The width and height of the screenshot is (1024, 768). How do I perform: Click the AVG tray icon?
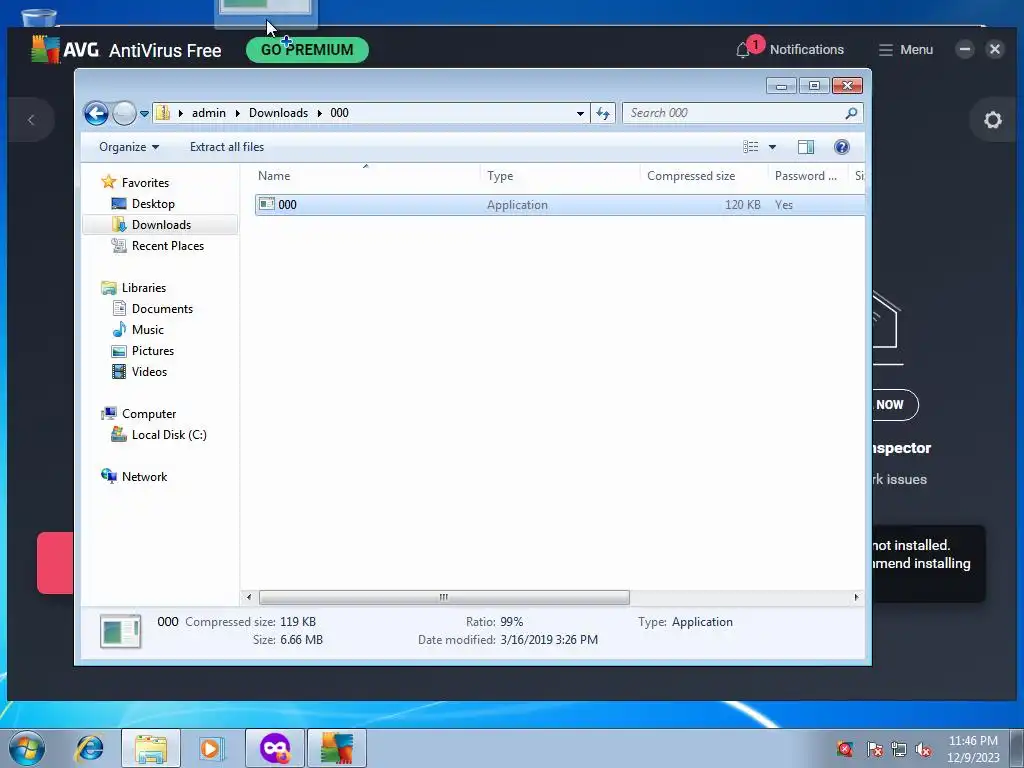click(845, 748)
